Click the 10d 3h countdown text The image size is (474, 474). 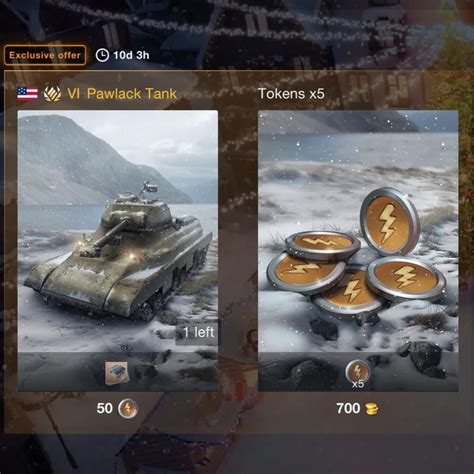(x=131, y=55)
